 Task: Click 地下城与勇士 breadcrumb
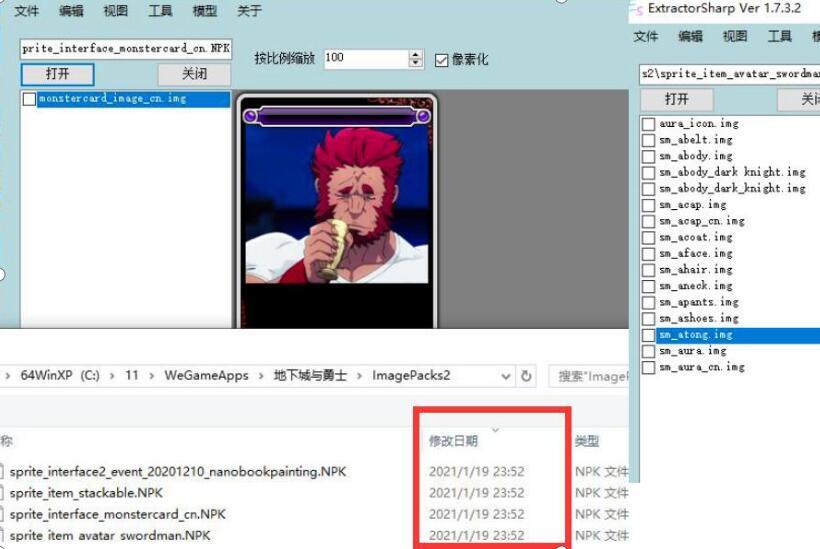(x=310, y=375)
